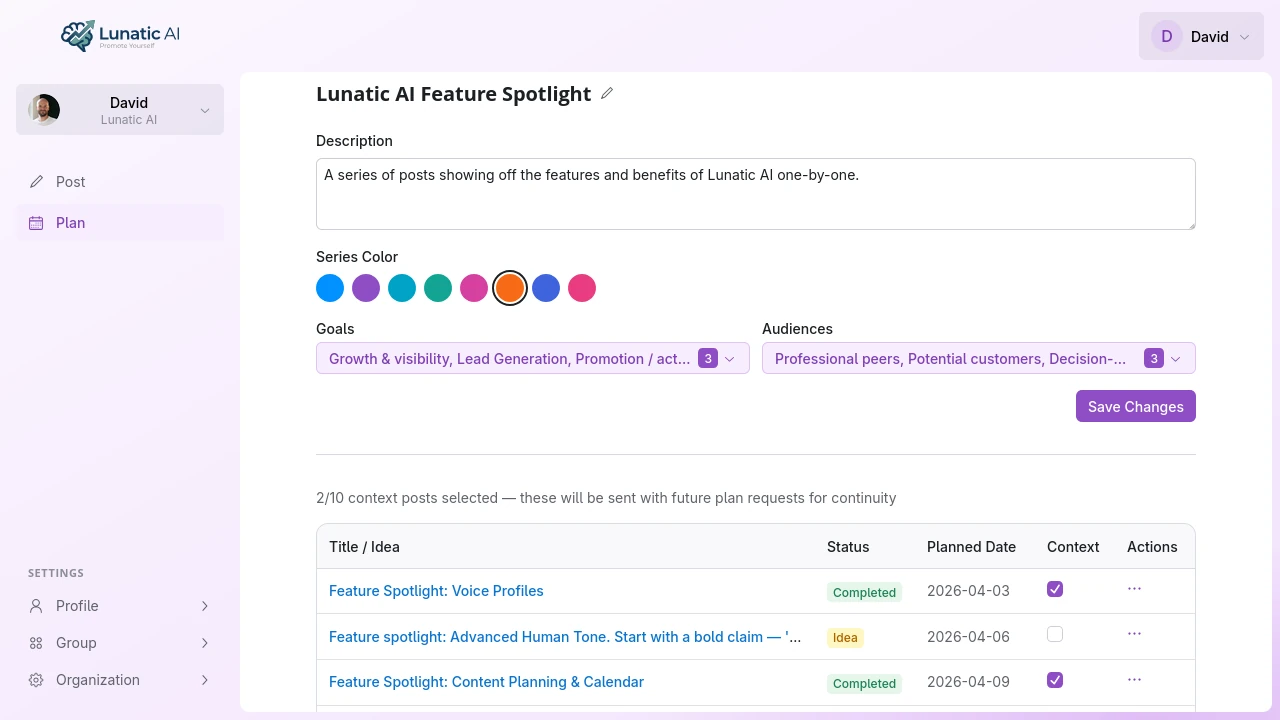The width and height of the screenshot is (1280, 720).
Task: Pick the blue series color
Action: (x=330, y=288)
